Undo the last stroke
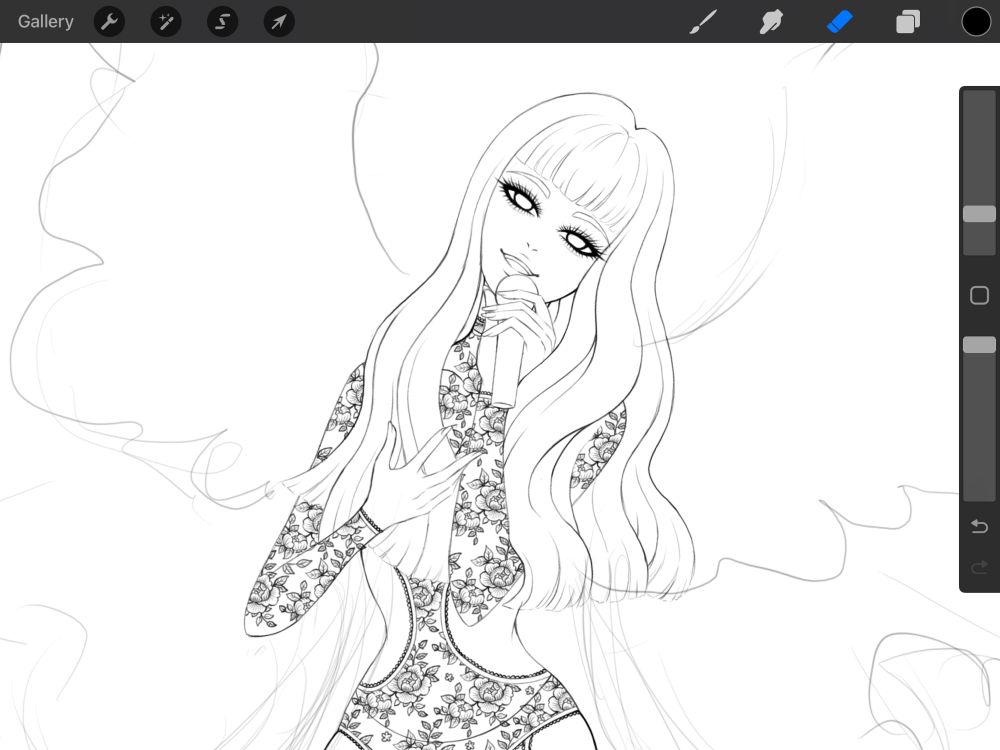This screenshot has height=750, width=1000. [x=979, y=526]
